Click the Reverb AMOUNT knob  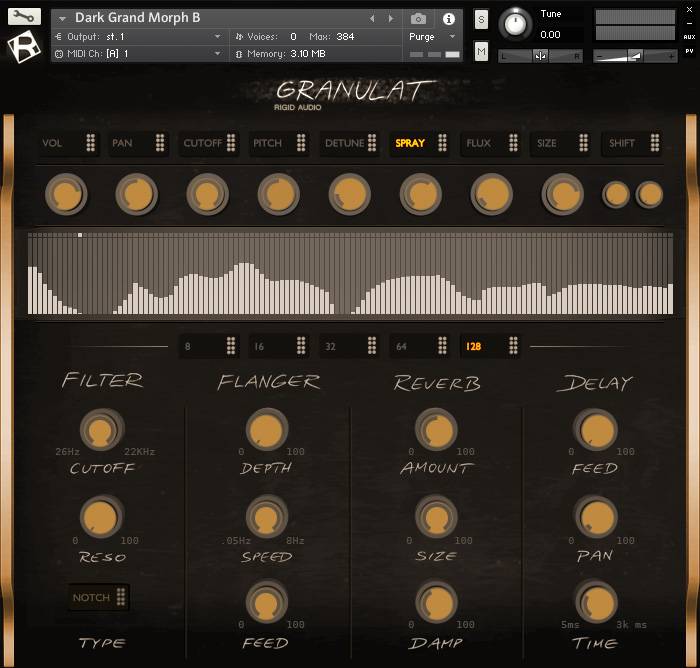pyautogui.click(x=435, y=430)
